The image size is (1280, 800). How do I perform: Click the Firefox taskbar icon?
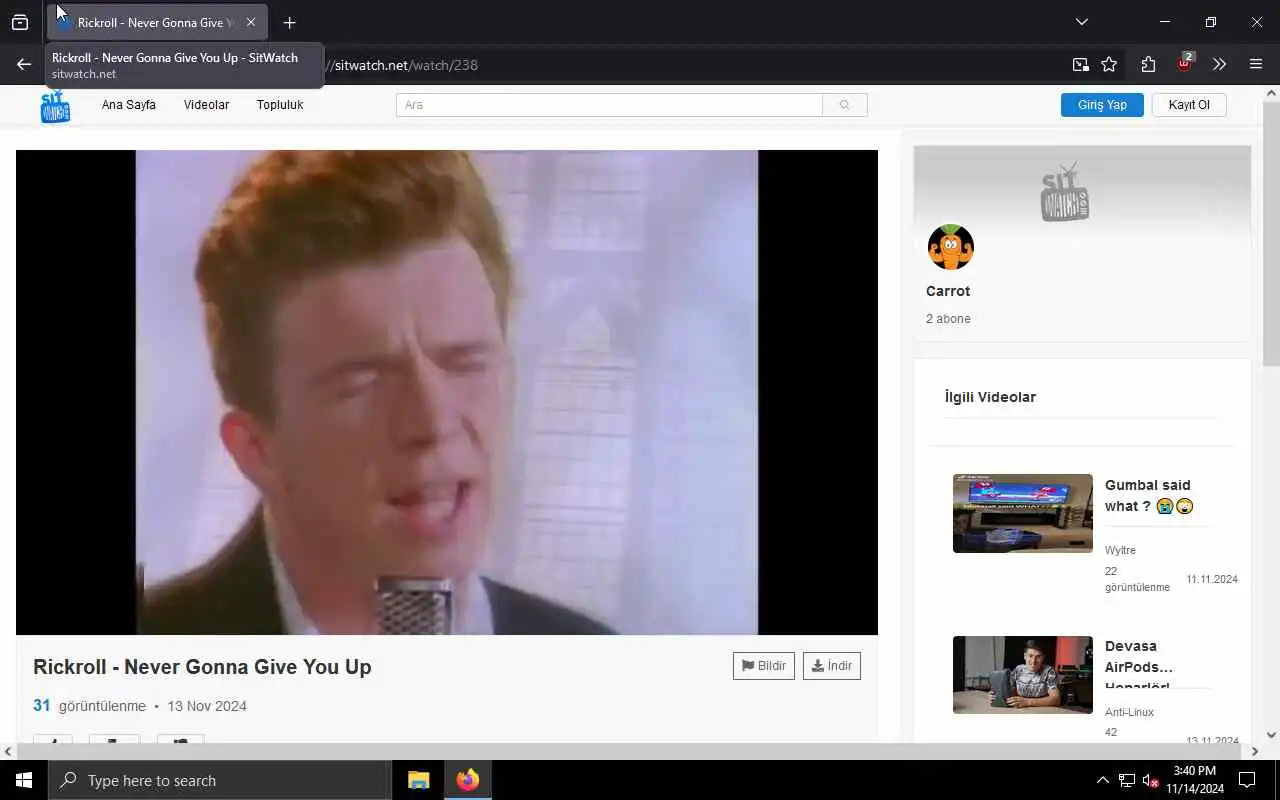pyautogui.click(x=468, y=780)
